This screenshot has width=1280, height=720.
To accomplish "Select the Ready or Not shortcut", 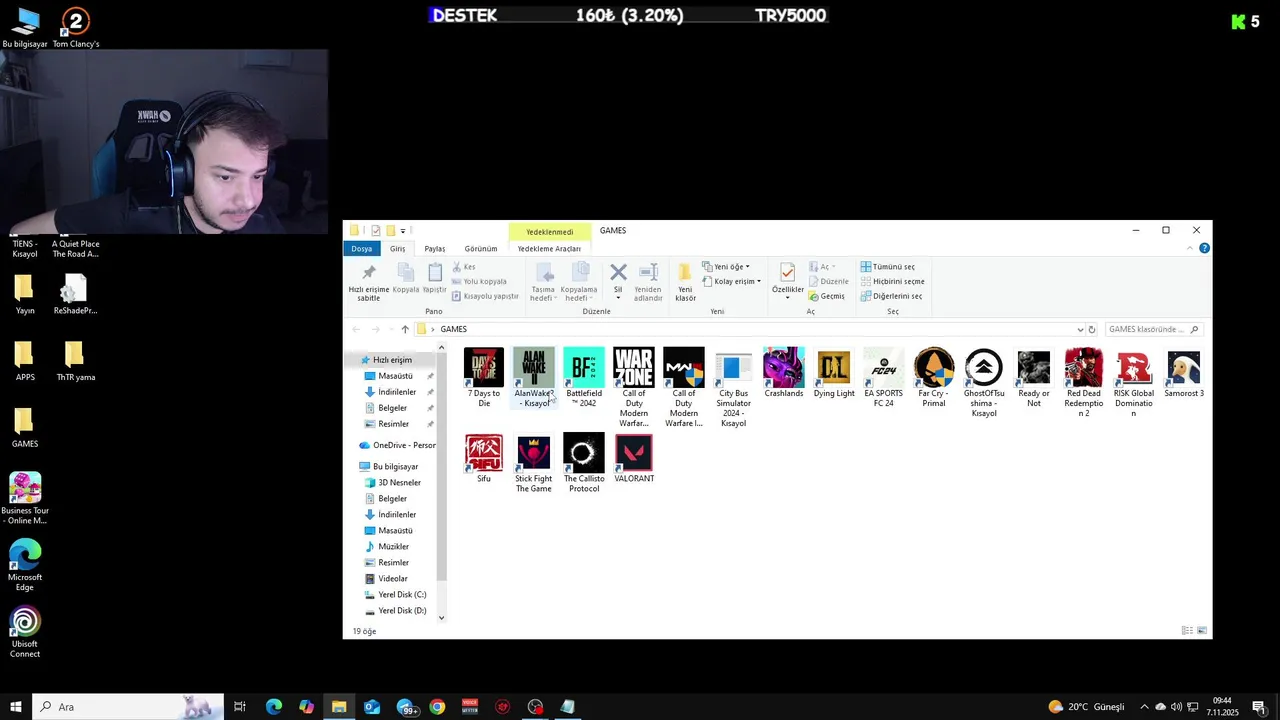I will coord(1034,377).
